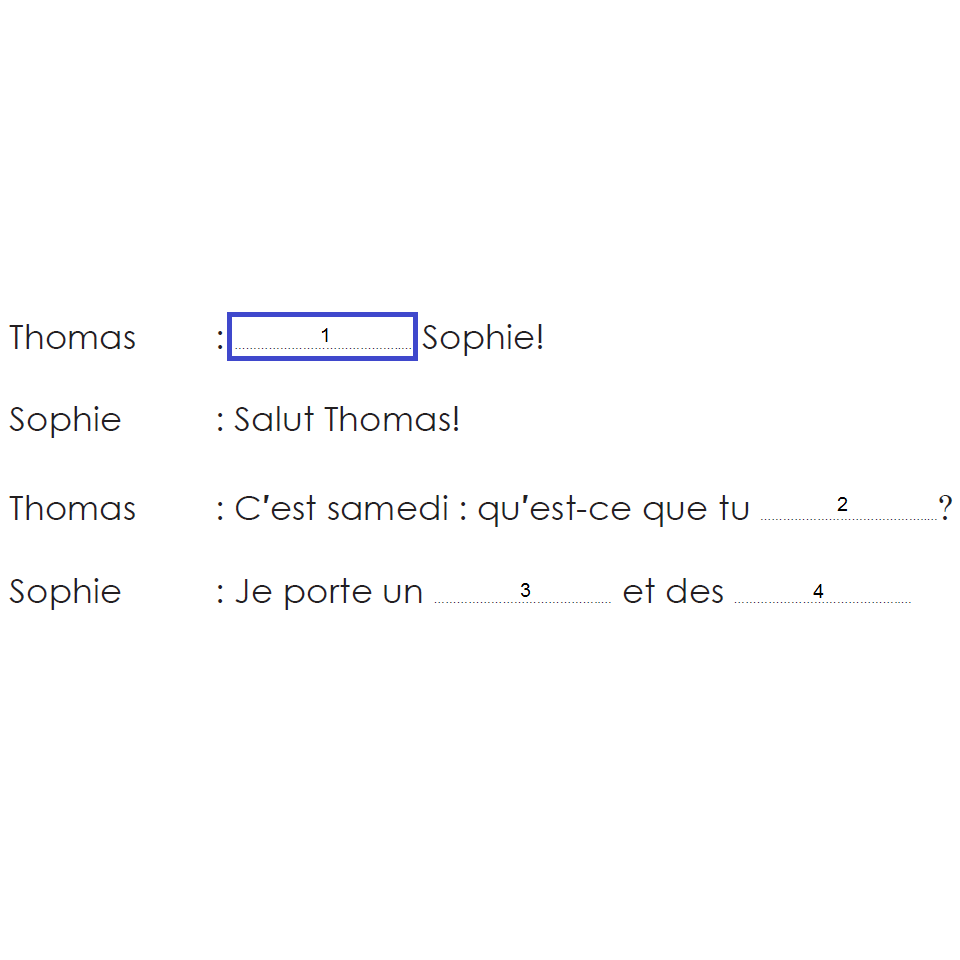Select the Sophie speaker label on the second line
Image resolution: width=960 pixels, height=960 pixels.
65,420
